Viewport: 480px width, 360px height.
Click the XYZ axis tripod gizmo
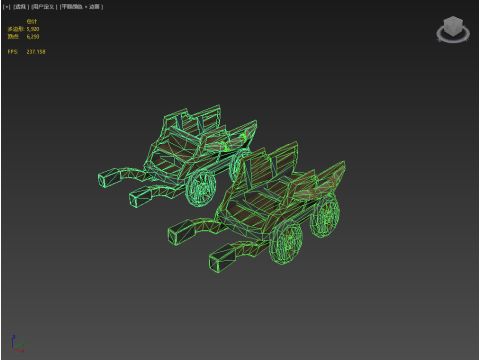tap(17, 344)
